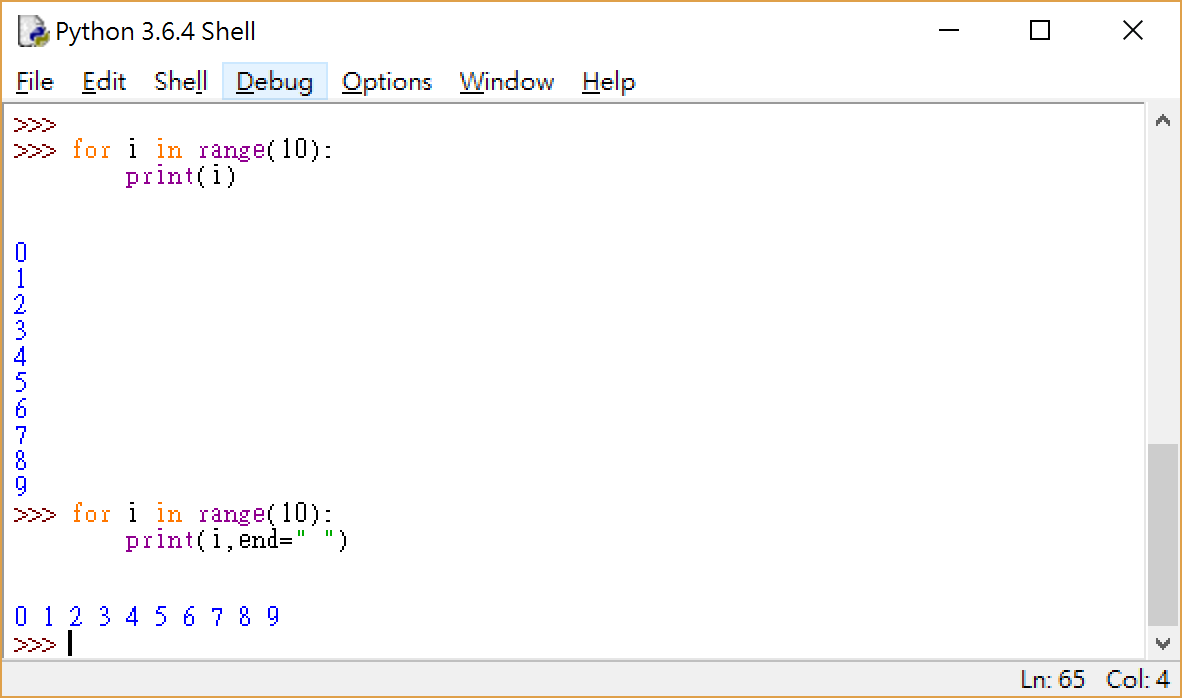Screen dimensions: 1182x698
Task: Open the File menu
Action: [x=34, y=82]
